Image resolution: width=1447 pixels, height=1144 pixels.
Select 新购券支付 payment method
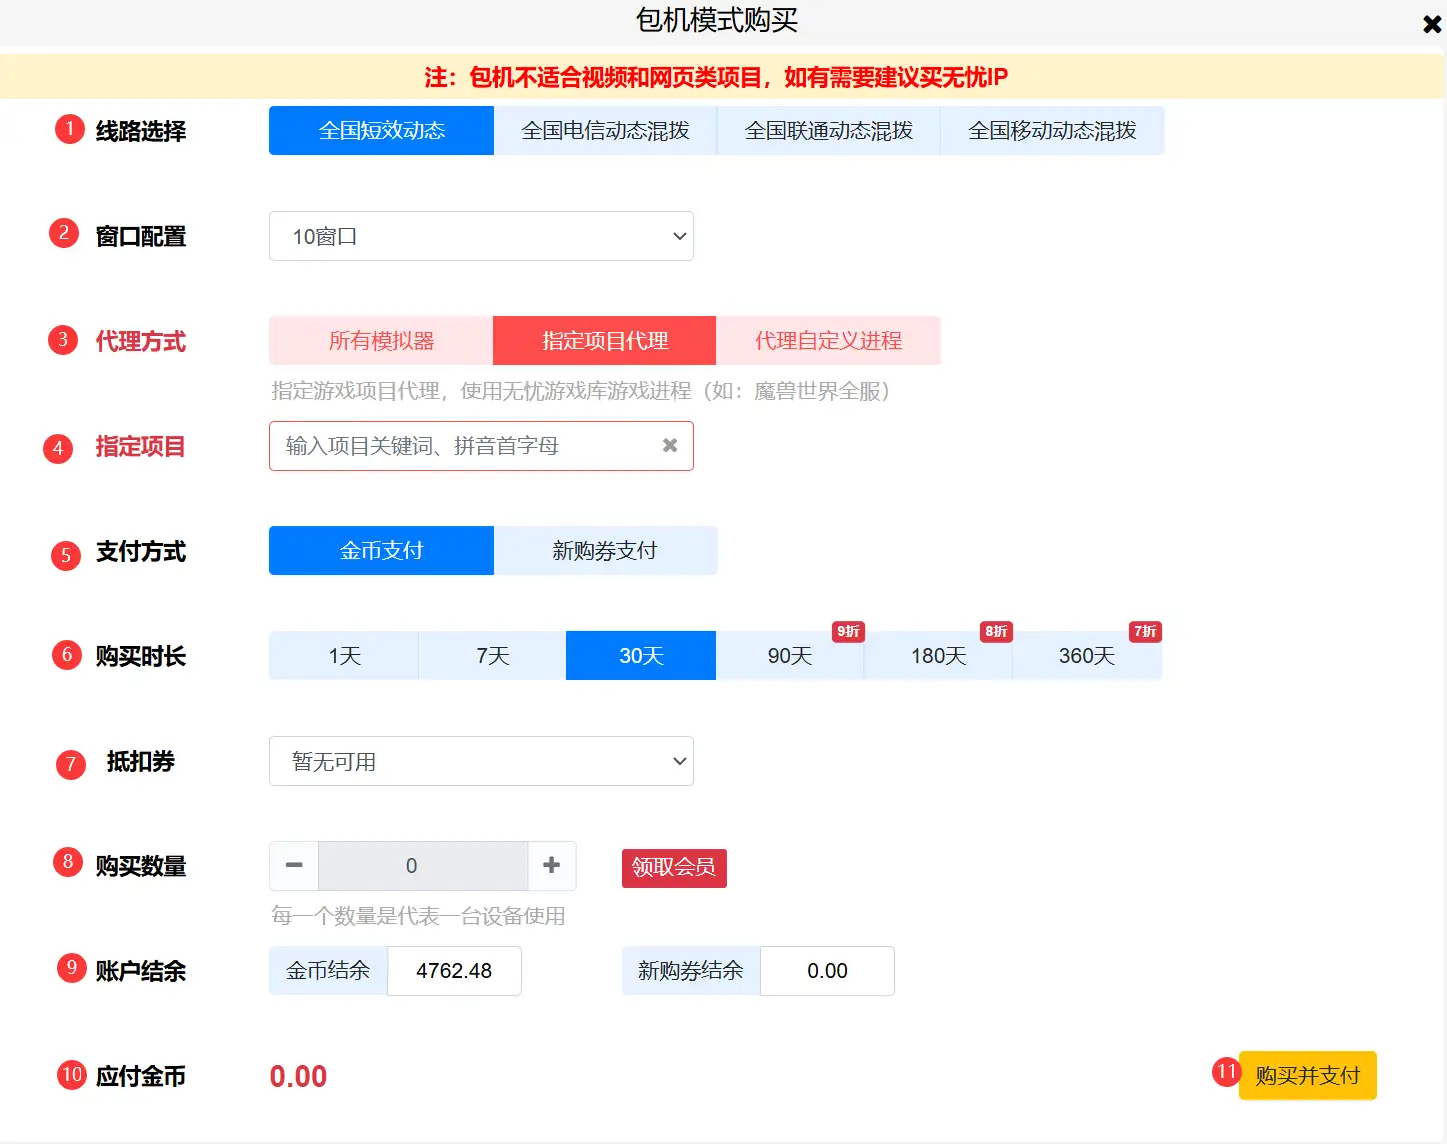pos(605,551)
